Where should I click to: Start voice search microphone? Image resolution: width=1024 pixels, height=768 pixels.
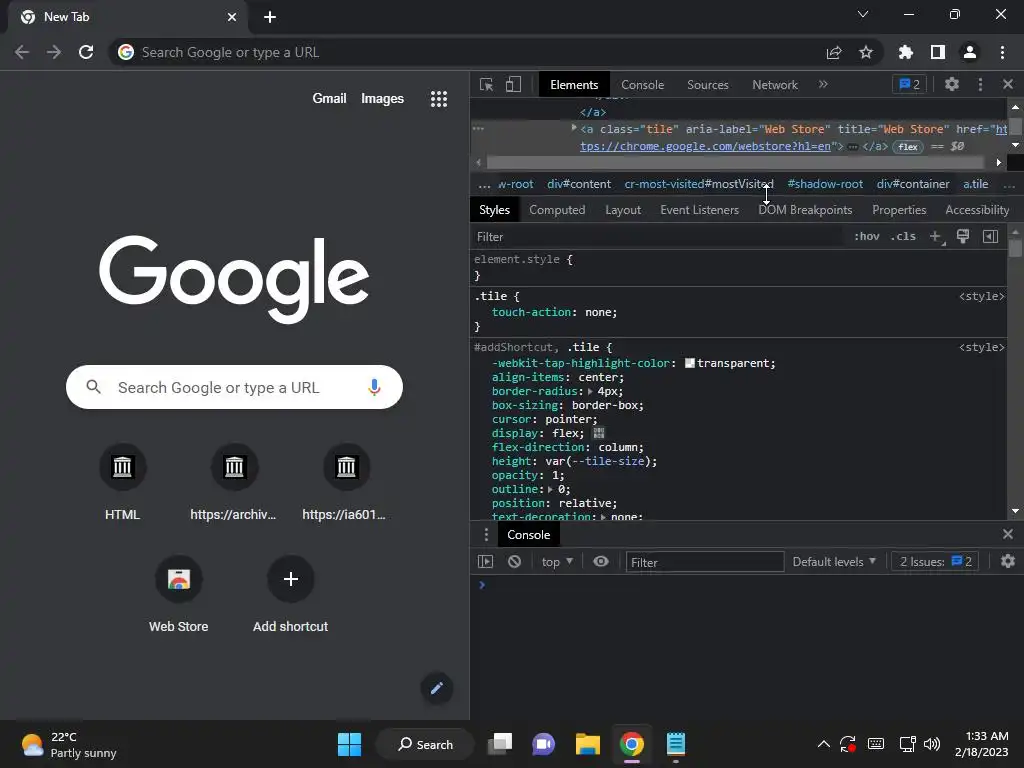374,387
